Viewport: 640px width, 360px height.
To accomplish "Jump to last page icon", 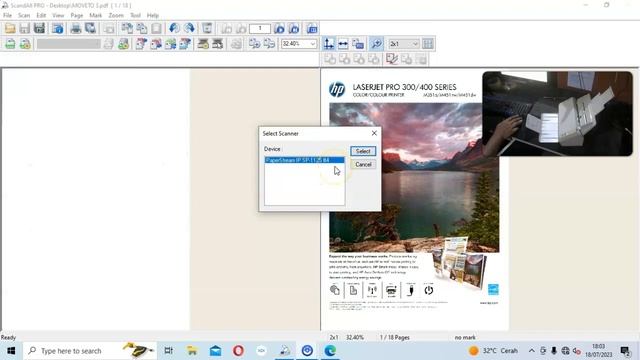I will click(x=294, y=28).
